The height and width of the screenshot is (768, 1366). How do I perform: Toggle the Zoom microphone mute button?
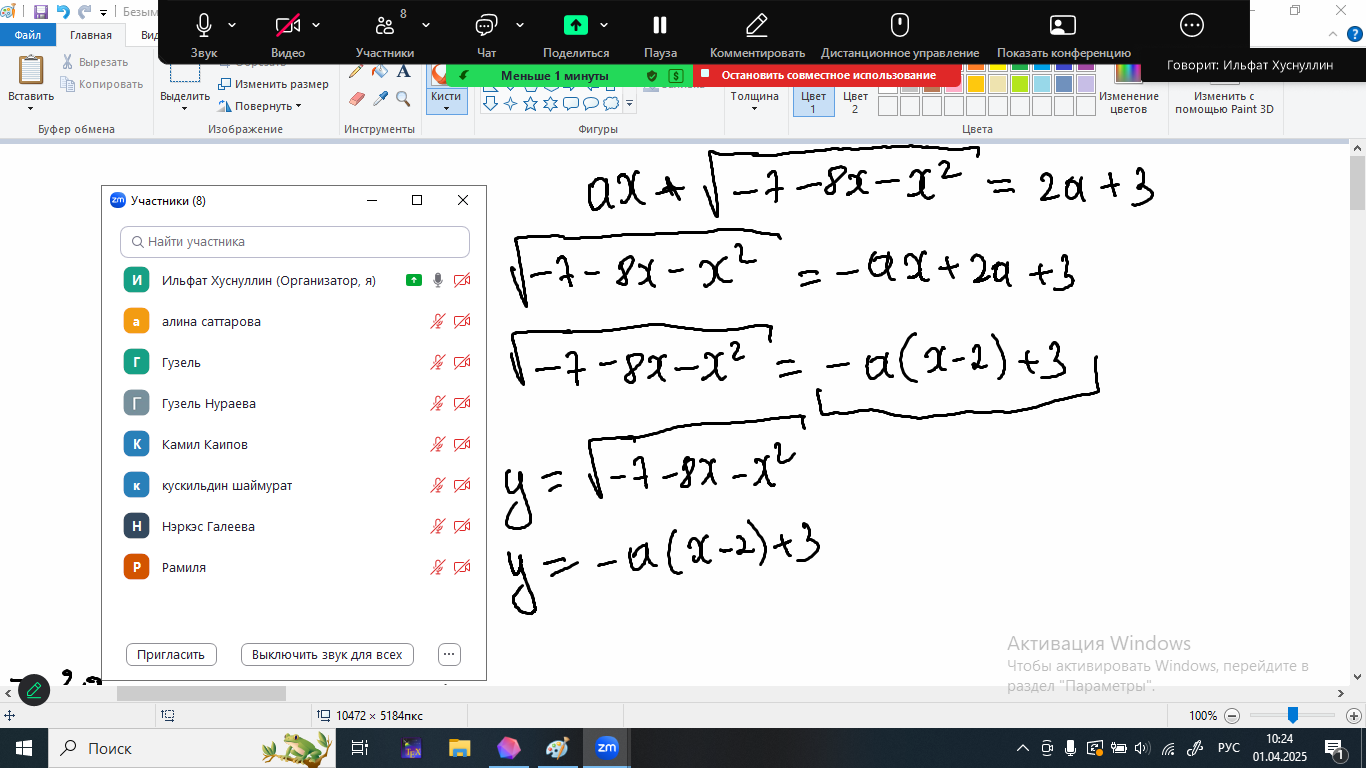(204, 34)
